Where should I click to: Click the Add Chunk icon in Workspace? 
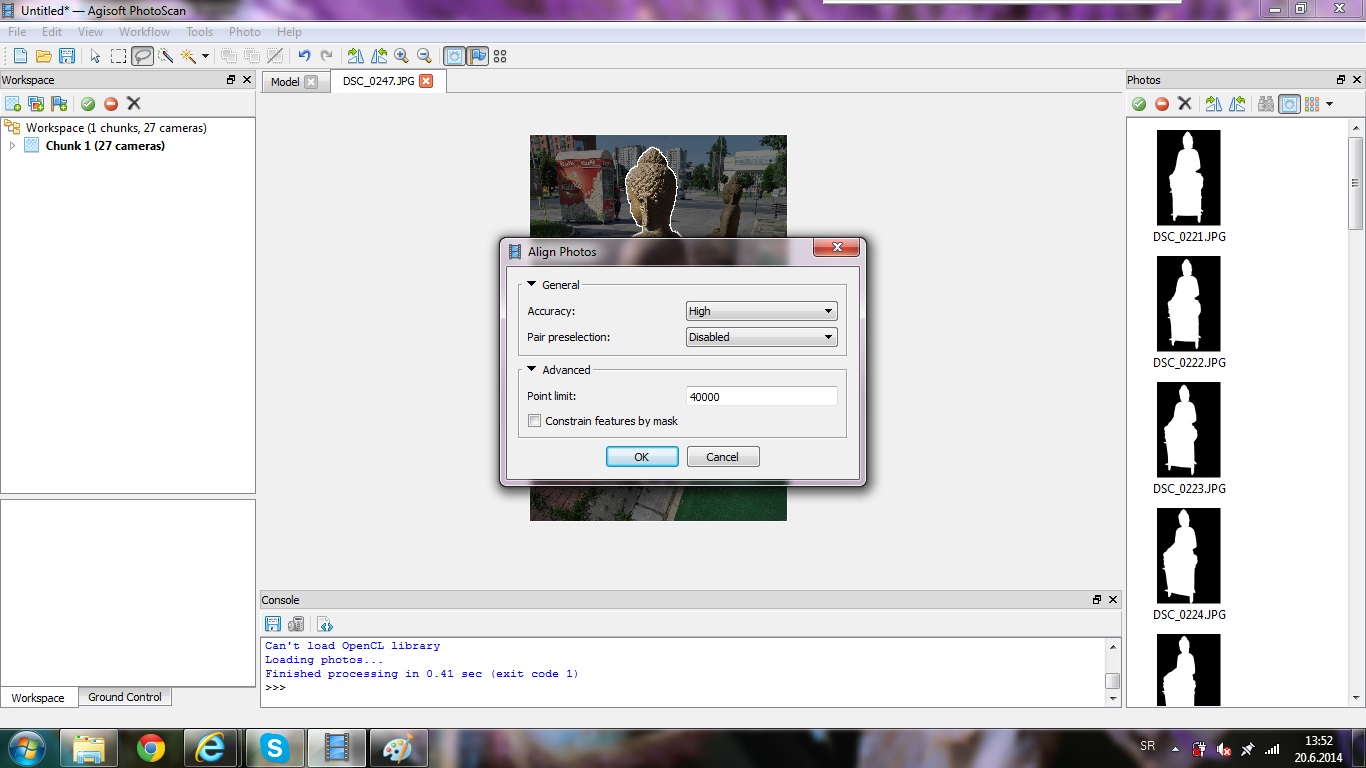pos(13,104)
